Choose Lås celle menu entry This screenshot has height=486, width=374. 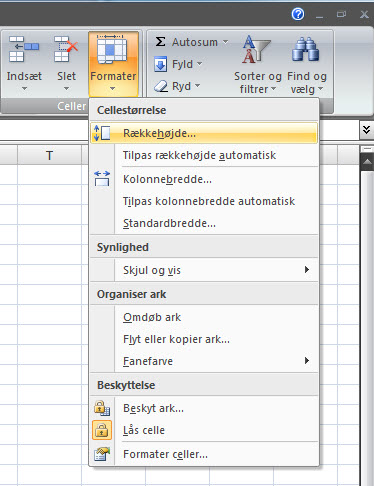[x=204, y=430]
